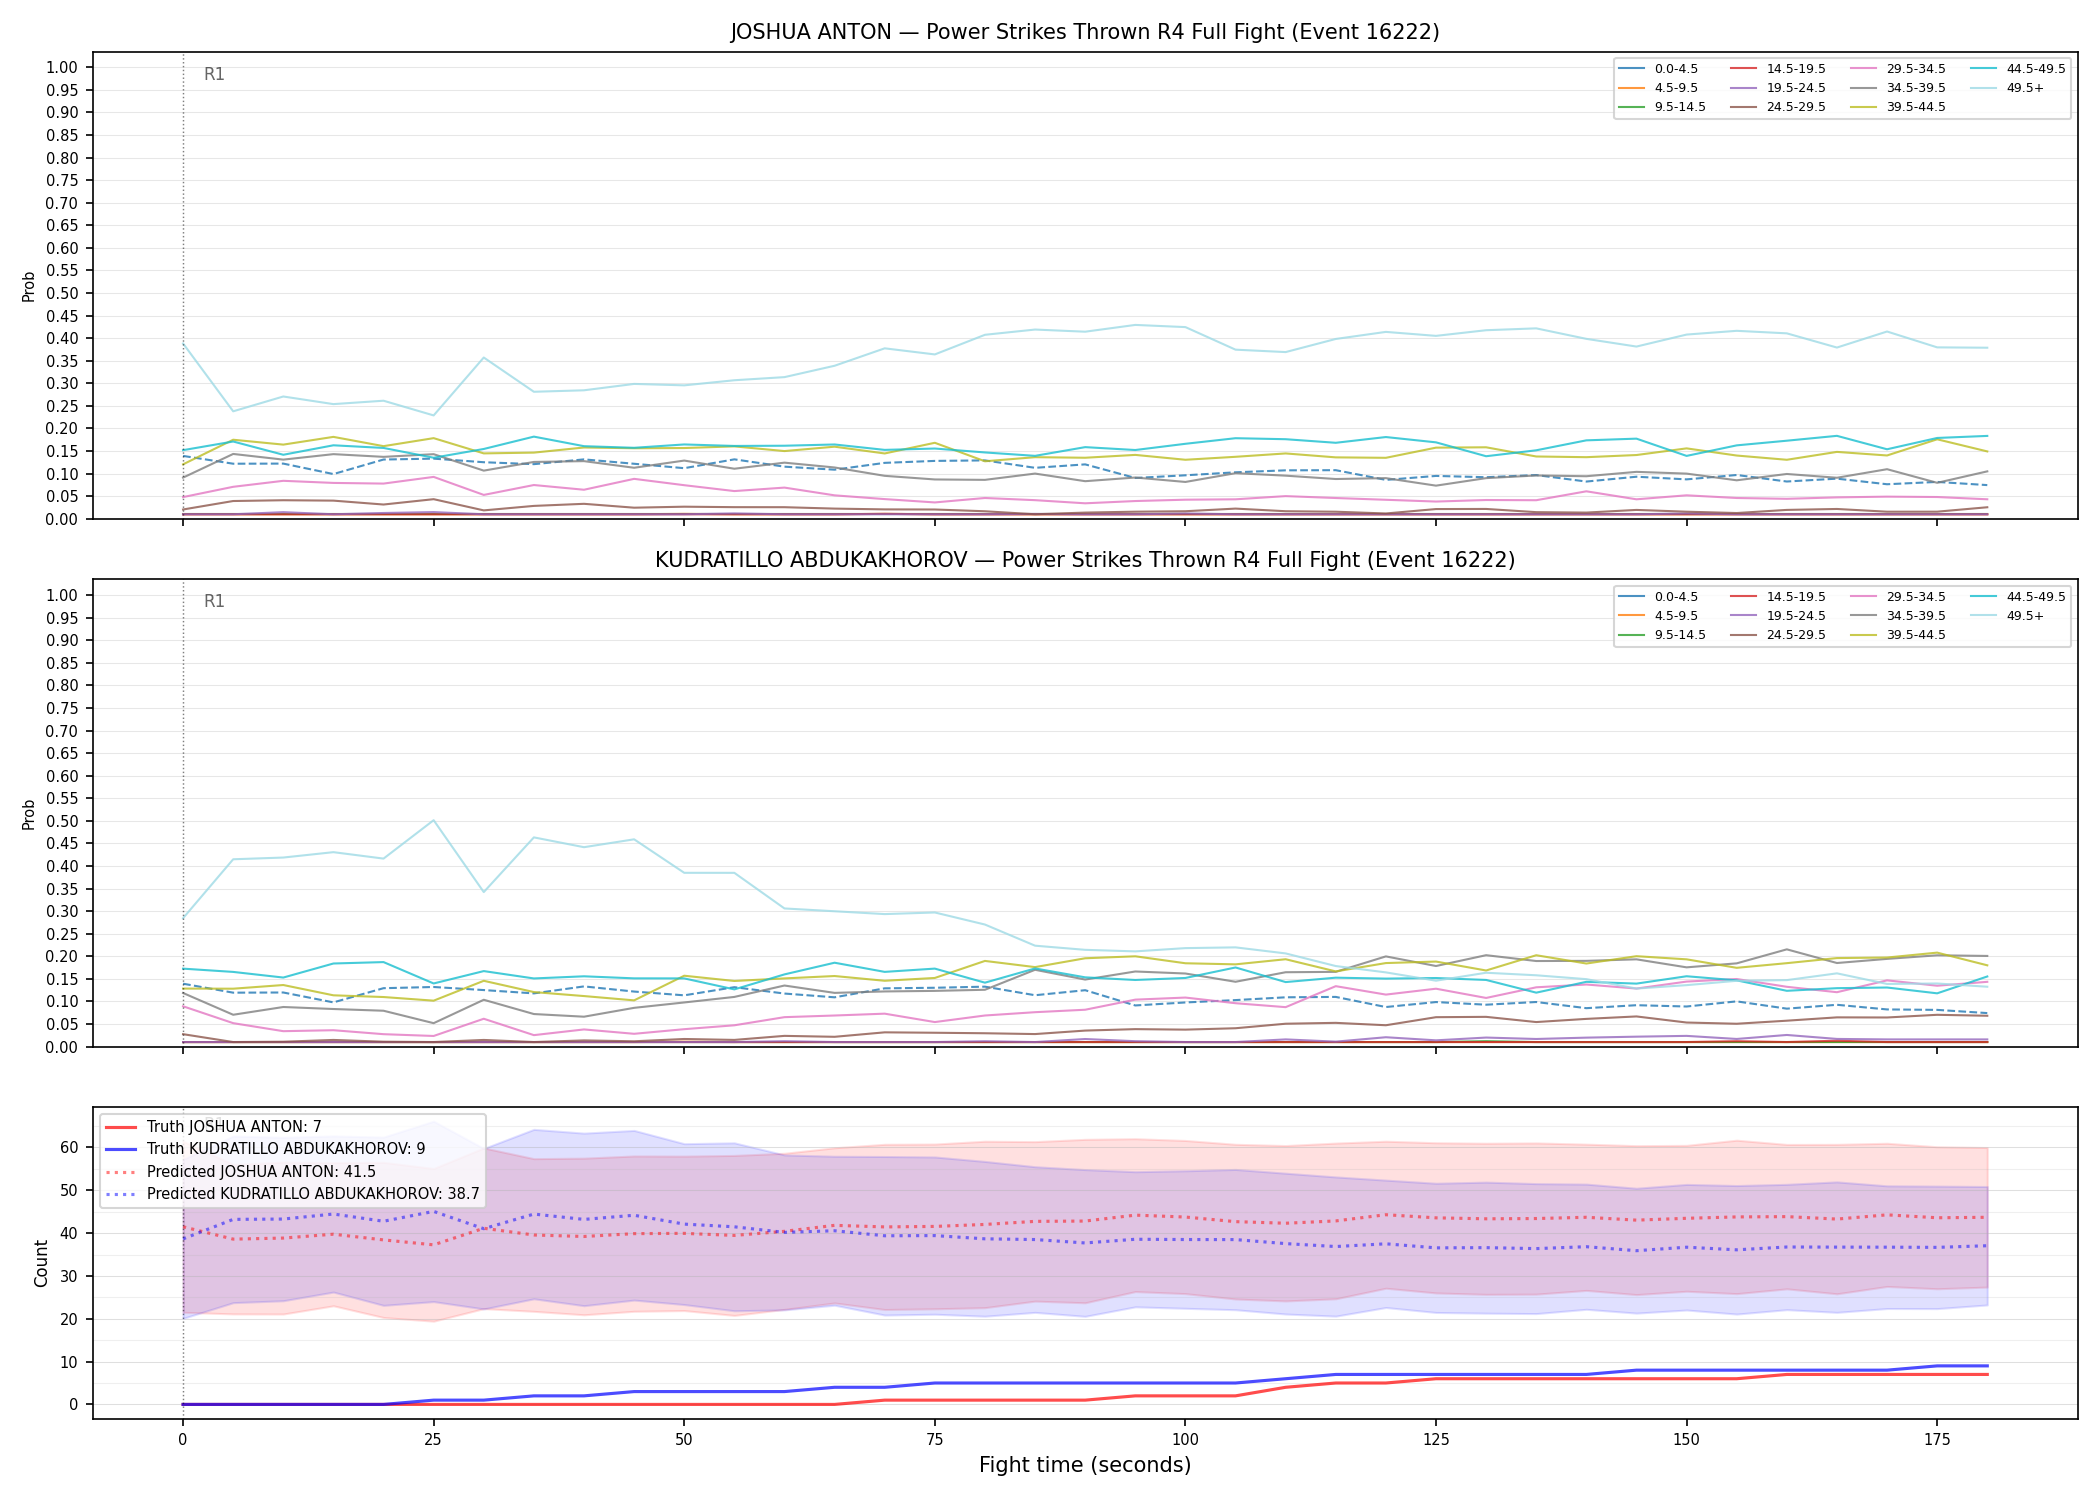The height and width of the screenshot is (1500, 2100).
Task: Click x-axis tick label '175'
Action: coord(1937,1440)
